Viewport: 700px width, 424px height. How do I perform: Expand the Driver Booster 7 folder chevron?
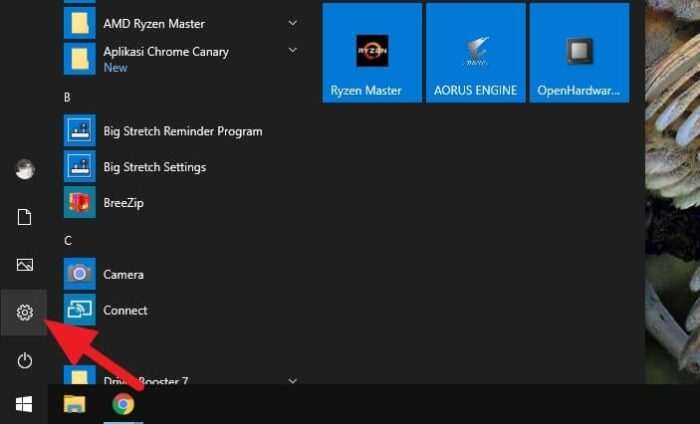(x=293, y=381)
